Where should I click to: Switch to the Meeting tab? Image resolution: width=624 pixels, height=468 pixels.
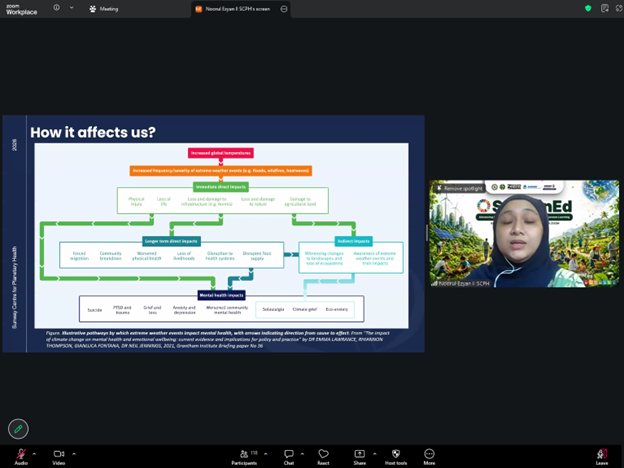point(104,8)
